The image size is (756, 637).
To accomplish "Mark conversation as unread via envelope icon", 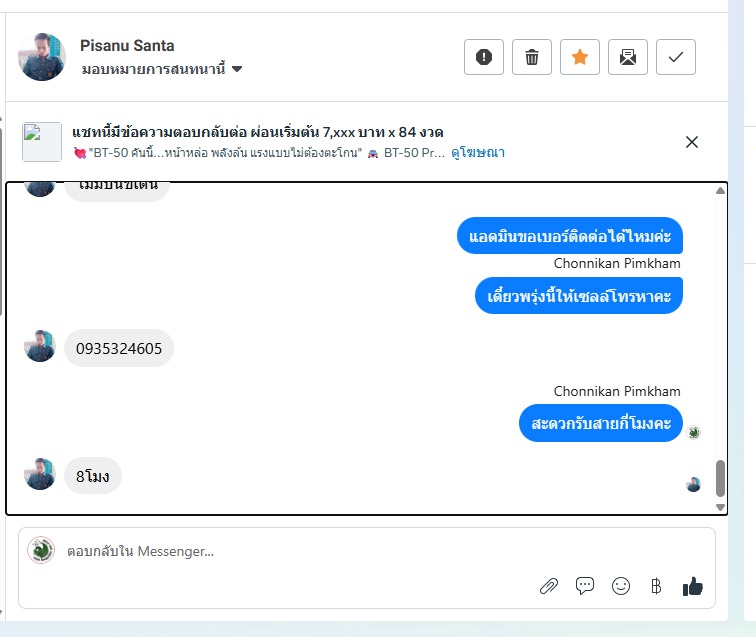I will pyautogui.click(x=628, y=57).
